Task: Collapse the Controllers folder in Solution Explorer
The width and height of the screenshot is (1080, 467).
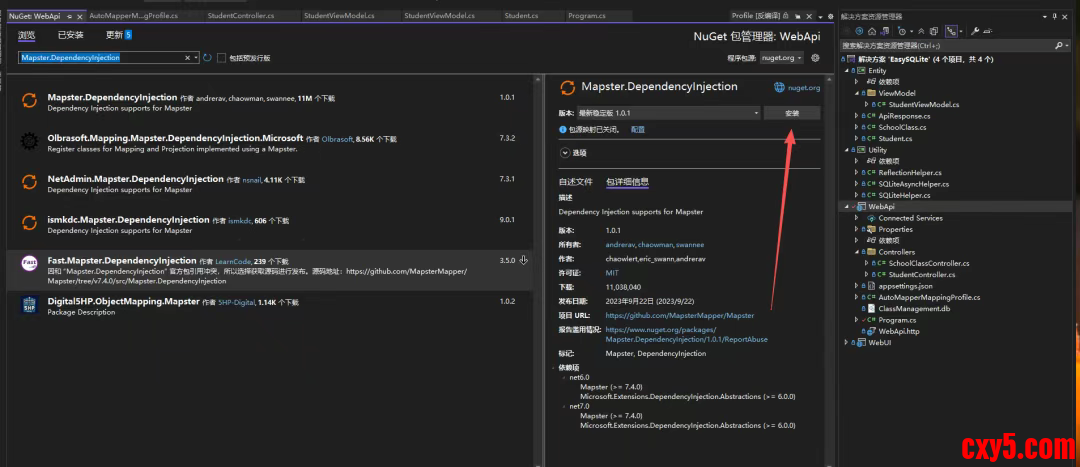Action: [x=857, y=252]
